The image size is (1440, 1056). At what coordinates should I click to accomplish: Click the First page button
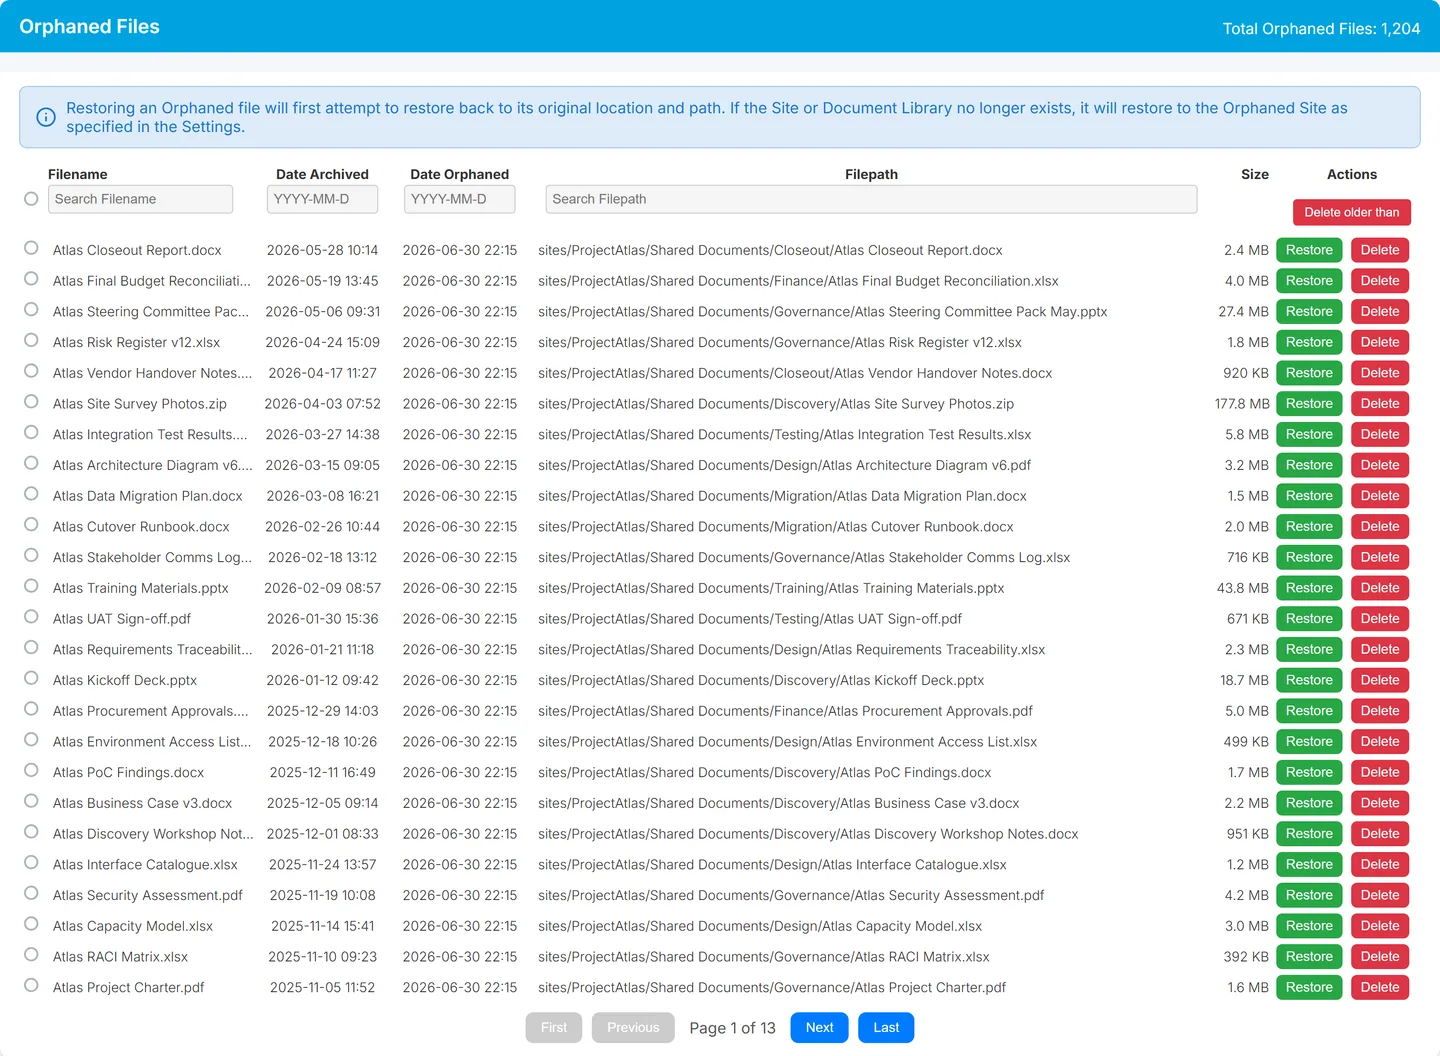(x=554, y=1027)
